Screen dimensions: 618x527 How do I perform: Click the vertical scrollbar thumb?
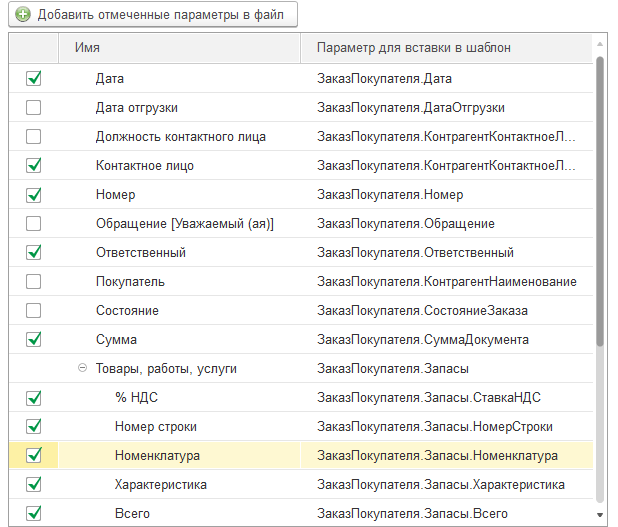click(x=600, y=200)
